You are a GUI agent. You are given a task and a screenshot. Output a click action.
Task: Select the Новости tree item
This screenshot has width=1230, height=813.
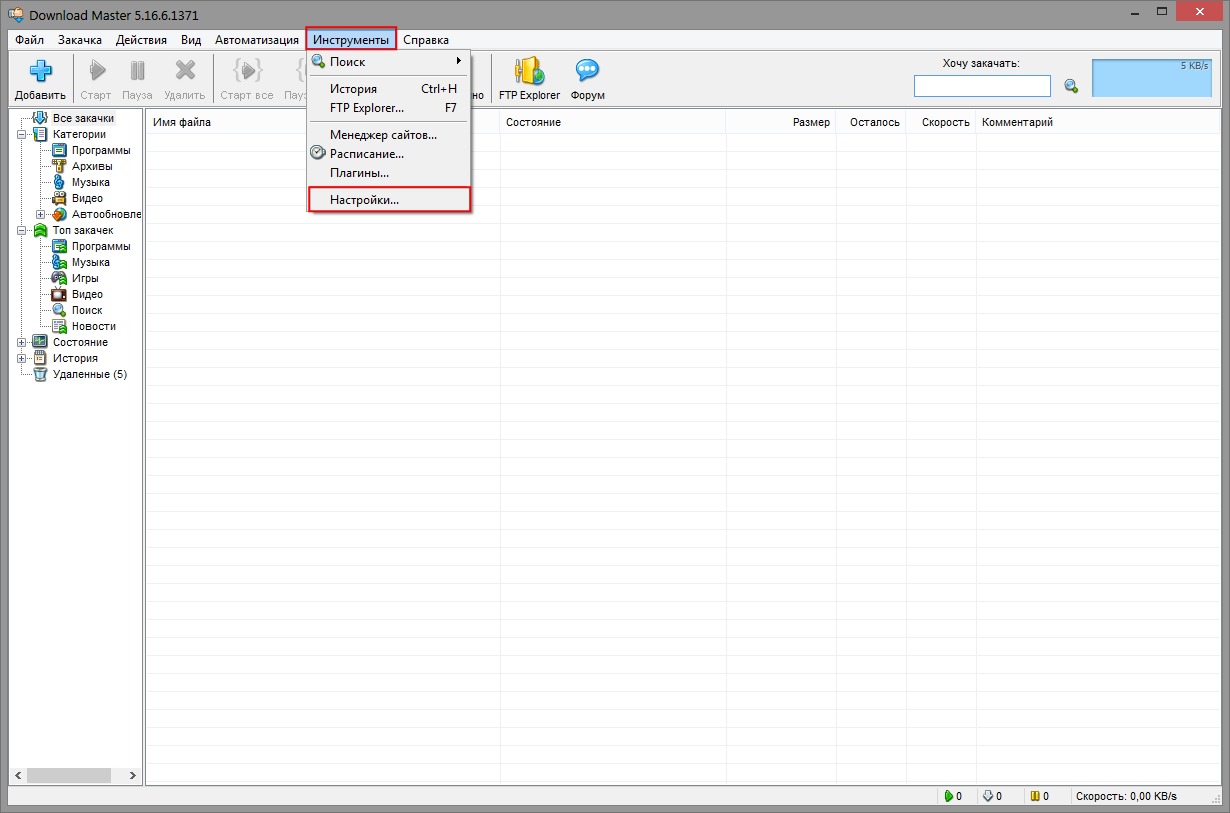pyautogui.click(x=94, y=326)
